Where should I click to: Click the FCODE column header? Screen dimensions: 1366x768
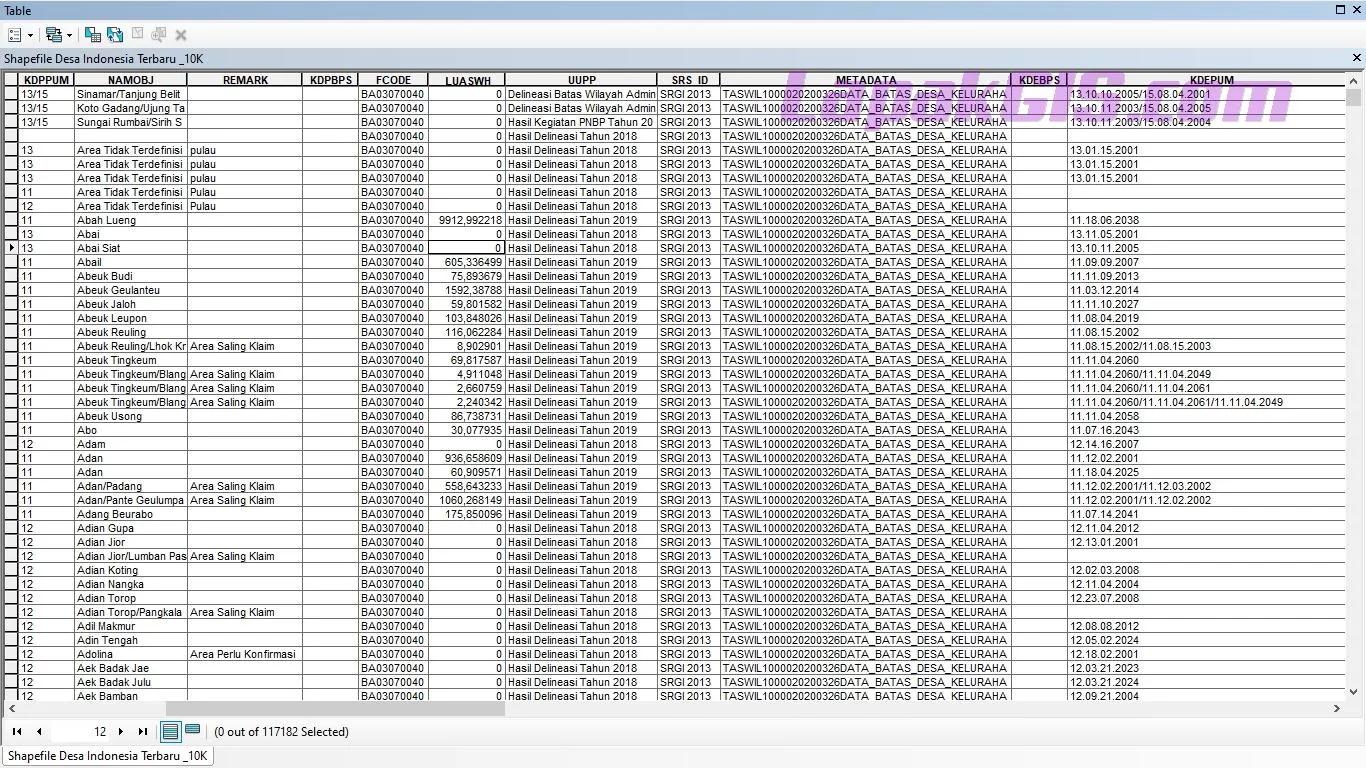393,80
